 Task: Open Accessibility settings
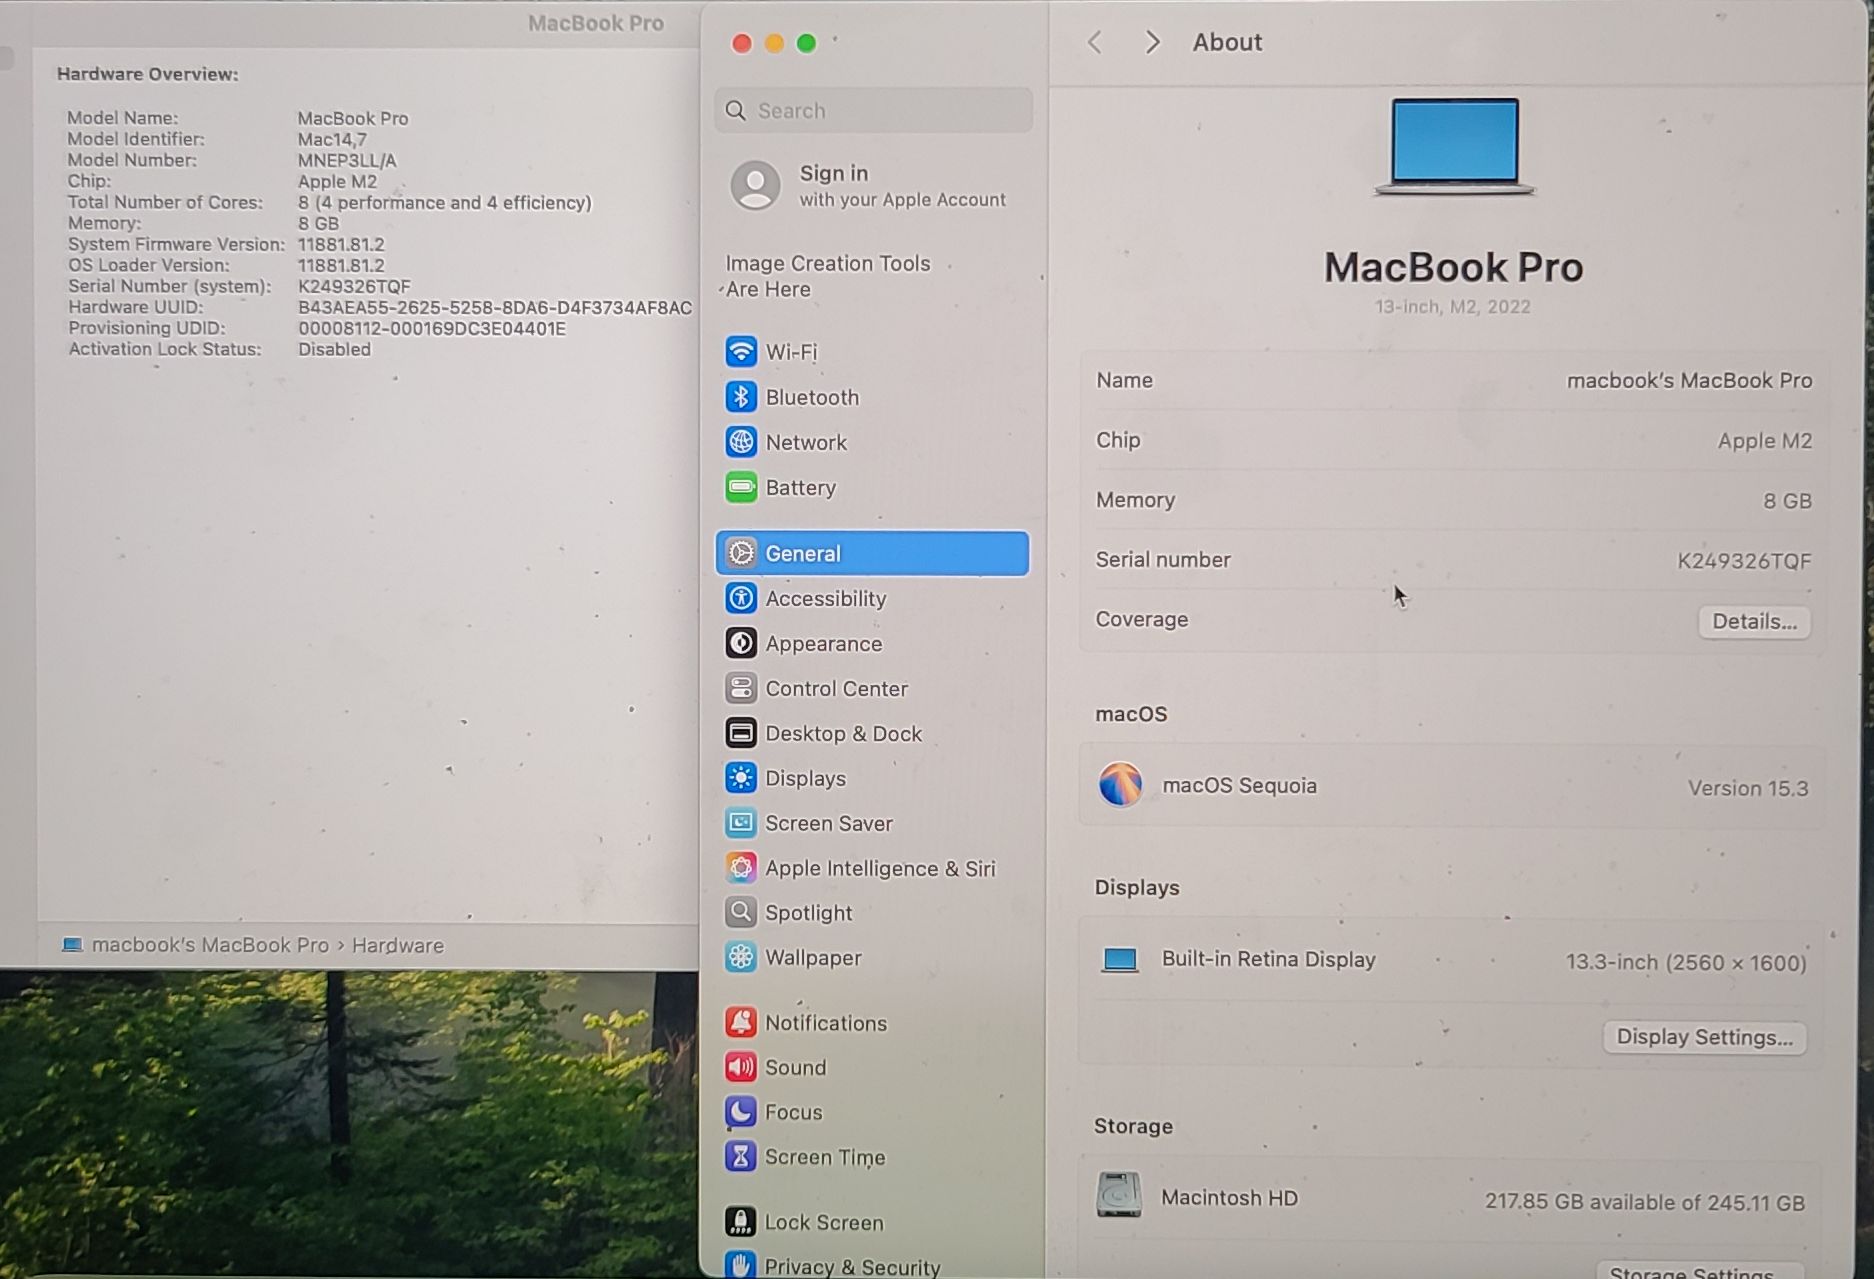[825, 598]
